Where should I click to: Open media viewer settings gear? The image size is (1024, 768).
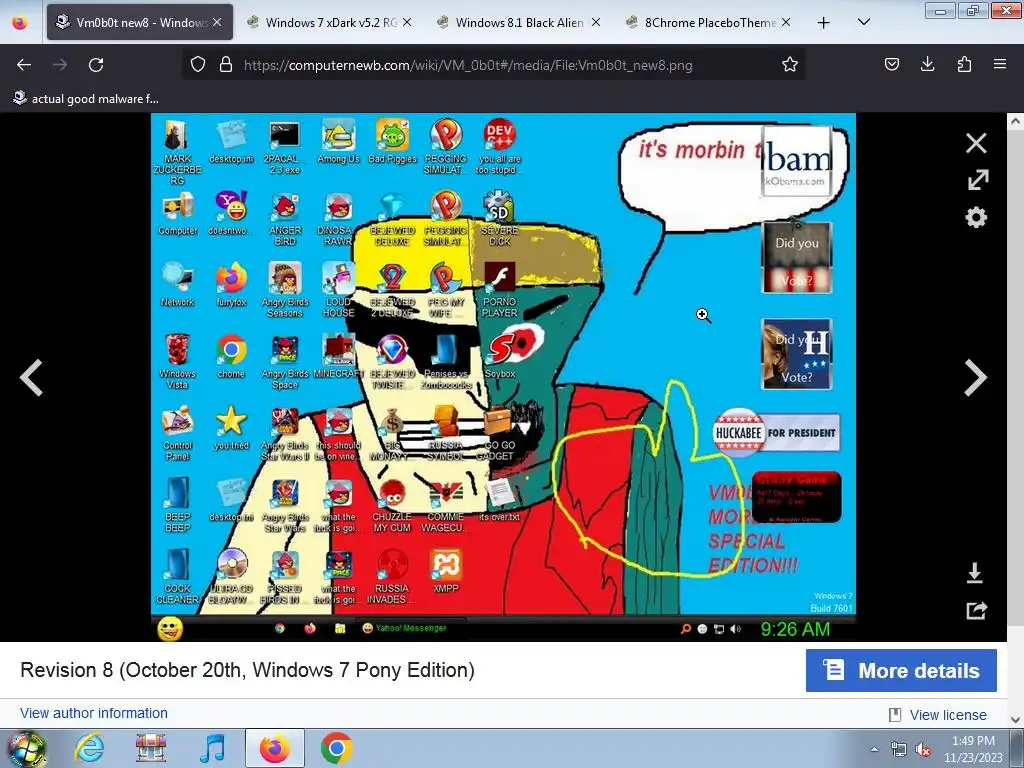coord(976,217)
